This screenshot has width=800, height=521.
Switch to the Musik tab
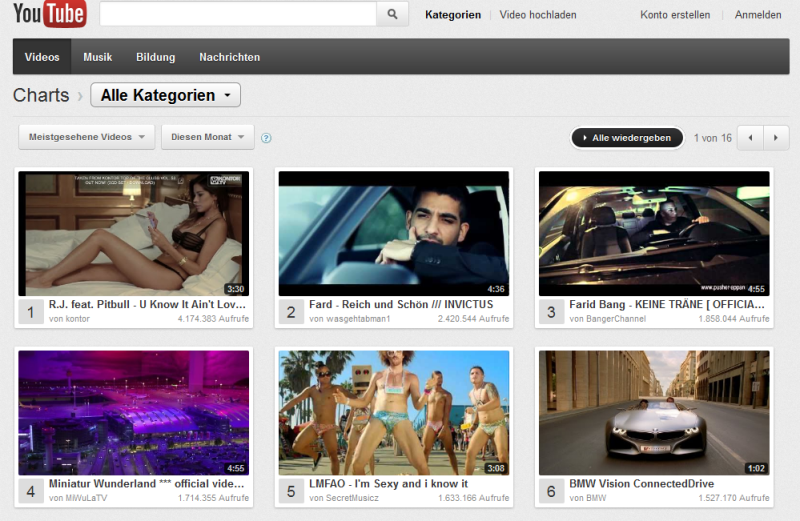pos(98,57)
